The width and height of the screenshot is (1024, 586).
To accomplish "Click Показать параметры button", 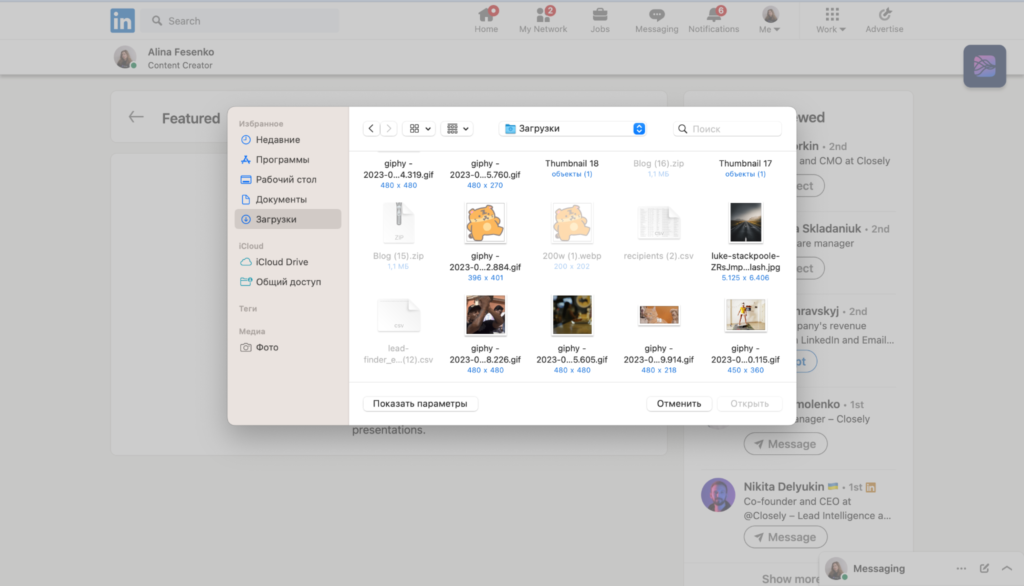I will click(420, 403).
